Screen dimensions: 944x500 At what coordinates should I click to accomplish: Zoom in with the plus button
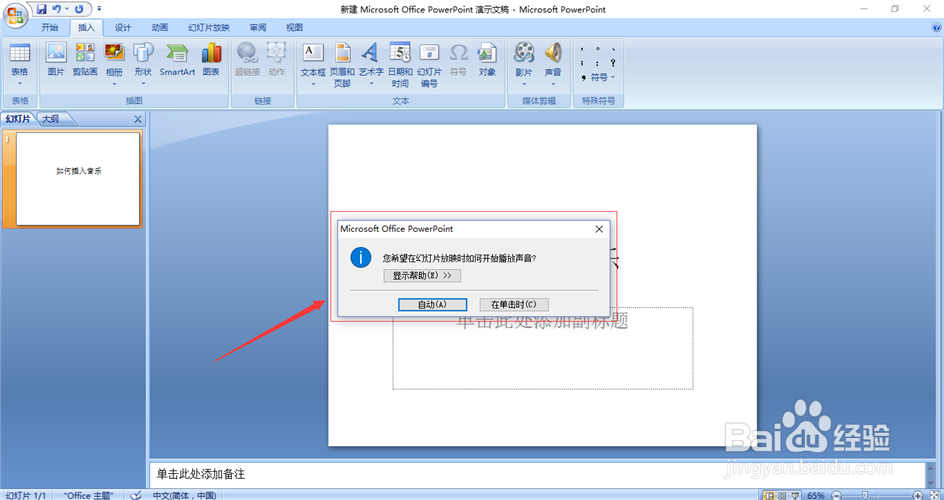click(918, 495)
